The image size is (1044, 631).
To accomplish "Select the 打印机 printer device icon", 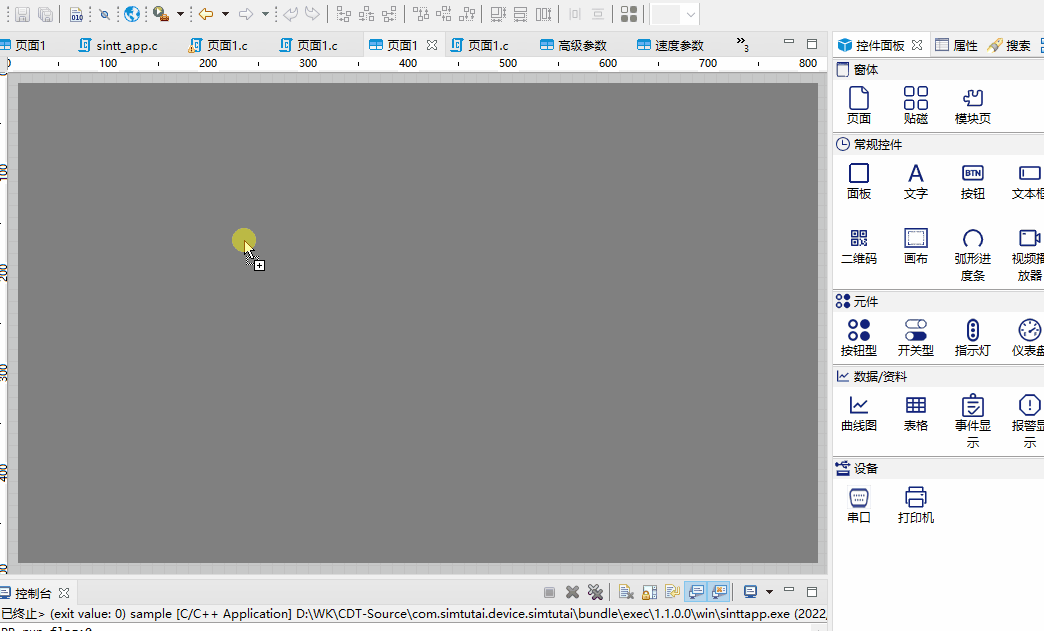I will tap(915, 502).
